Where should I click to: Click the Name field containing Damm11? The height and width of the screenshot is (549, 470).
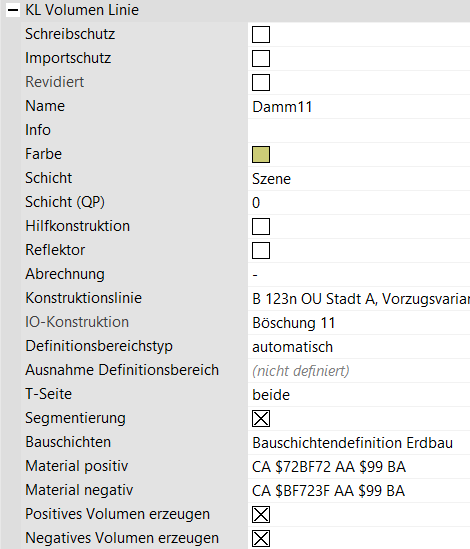[359, 107]
